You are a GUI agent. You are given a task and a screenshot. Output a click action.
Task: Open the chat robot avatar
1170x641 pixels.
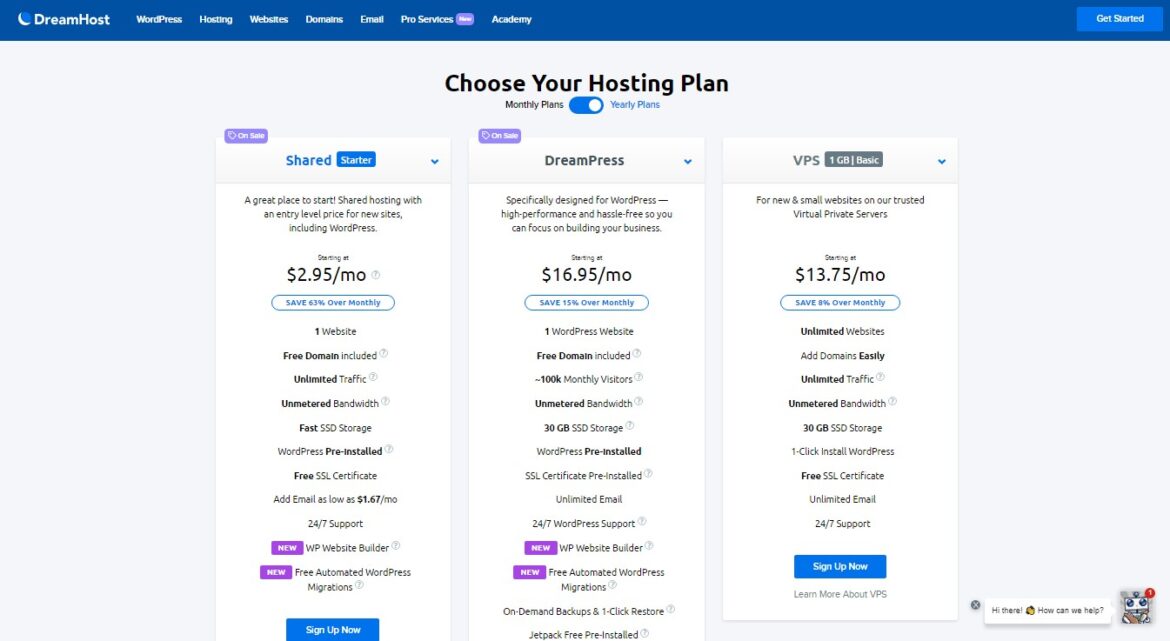(1136, 607)
